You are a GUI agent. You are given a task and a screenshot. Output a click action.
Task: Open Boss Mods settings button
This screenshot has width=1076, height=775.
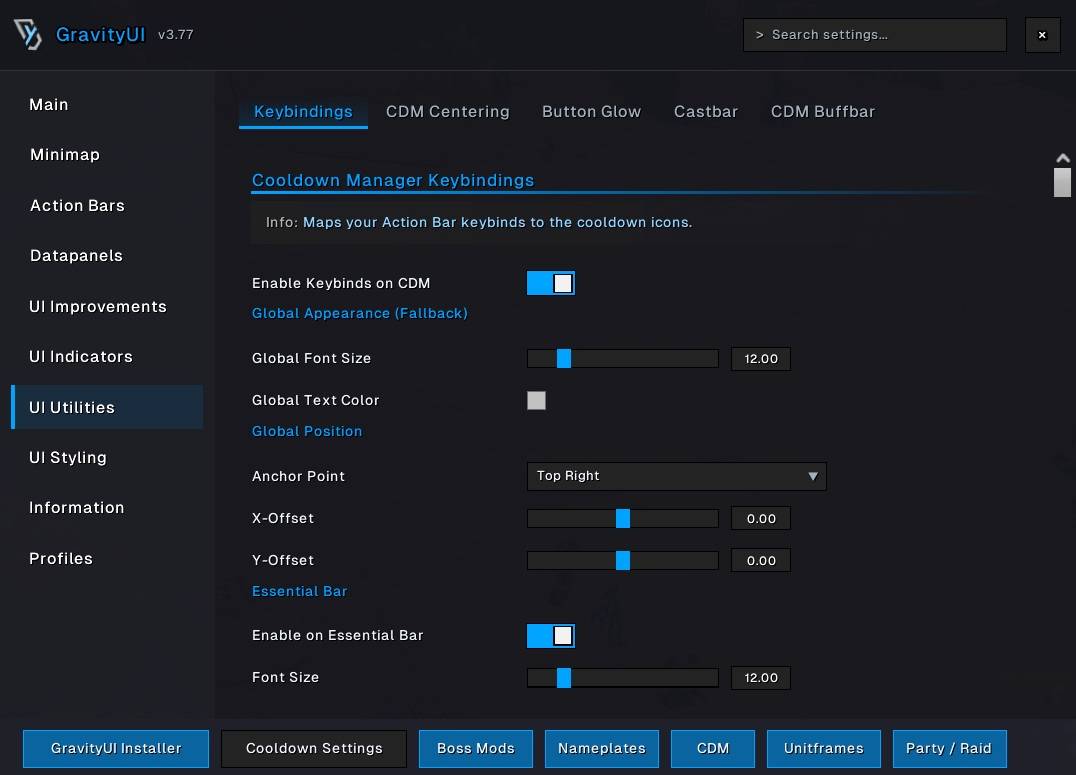(x=476, y=748)
